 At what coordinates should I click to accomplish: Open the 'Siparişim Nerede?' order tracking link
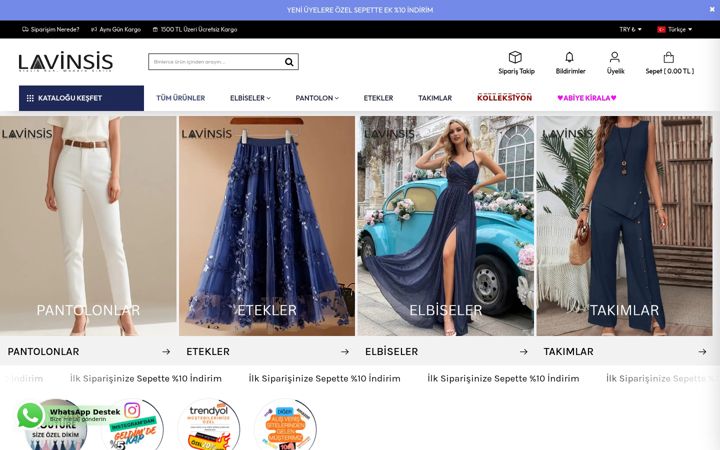(x=51, y=29)
